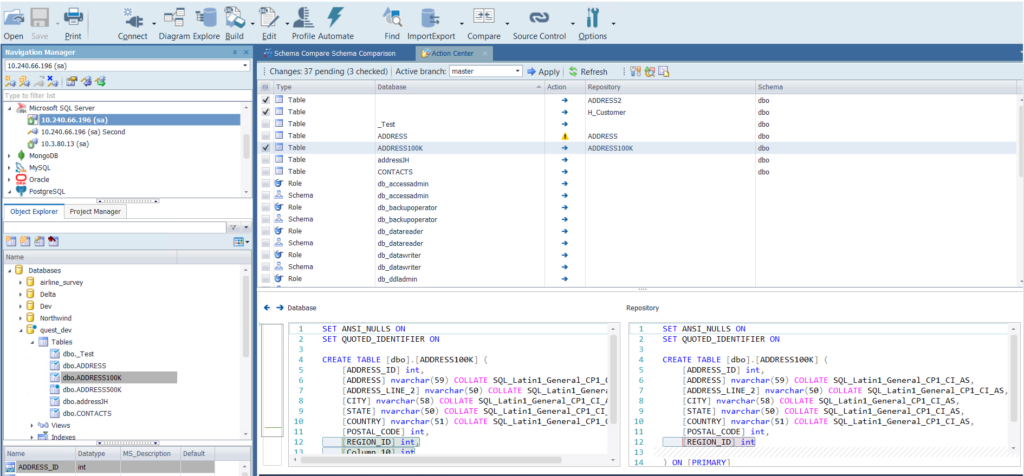Viewport: 1024px width, 476px height.
Task: Switch to the Project Manager tab
Action: click(95, 212)
